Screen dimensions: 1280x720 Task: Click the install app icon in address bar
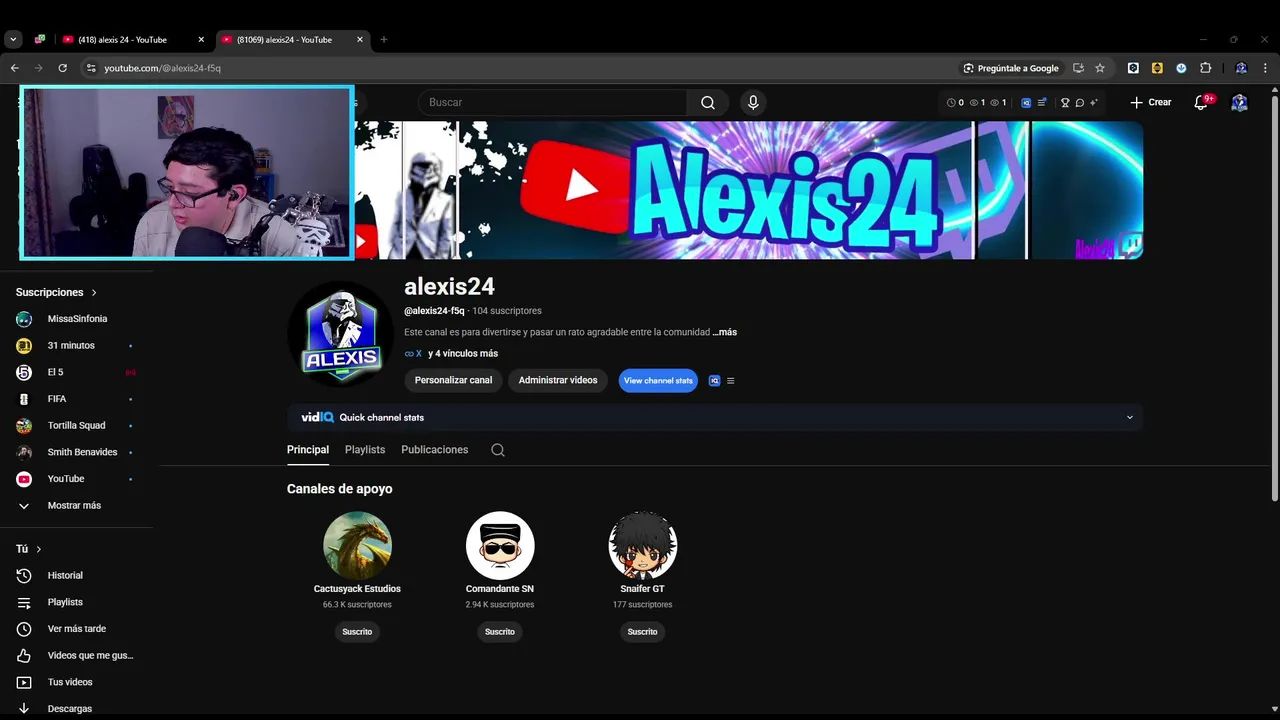pyautogui.click(x=1078, y=68)
